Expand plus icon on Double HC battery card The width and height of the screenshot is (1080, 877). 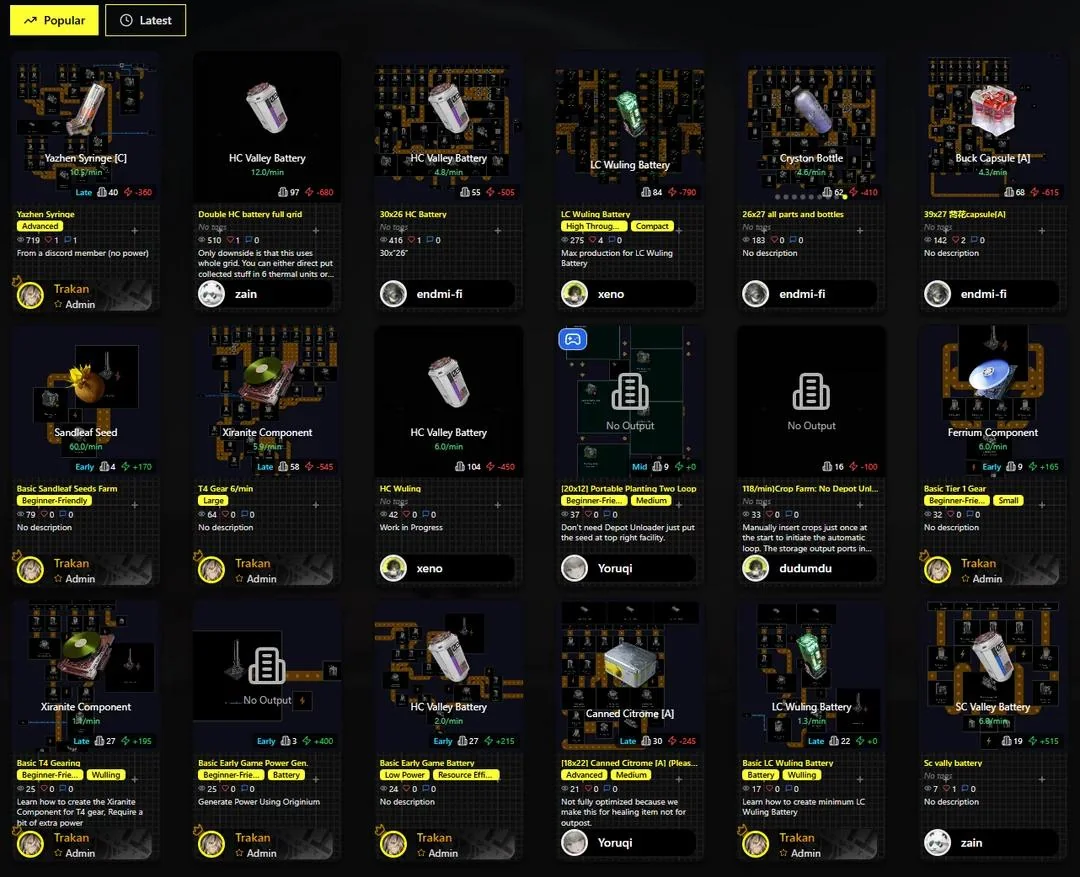point(315,230)
